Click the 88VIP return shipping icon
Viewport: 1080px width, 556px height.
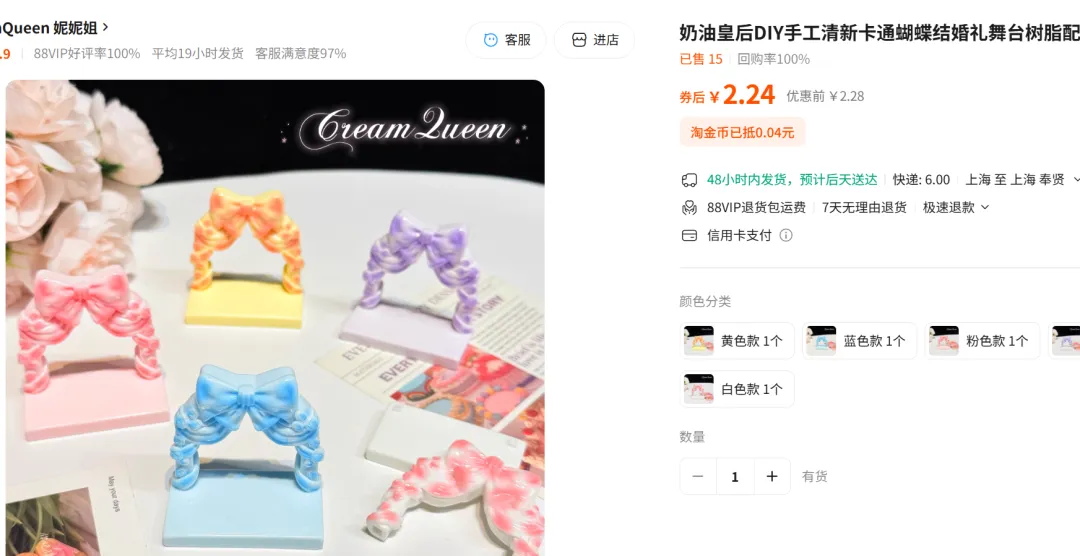pyautogui.click(x=689, y=207)
